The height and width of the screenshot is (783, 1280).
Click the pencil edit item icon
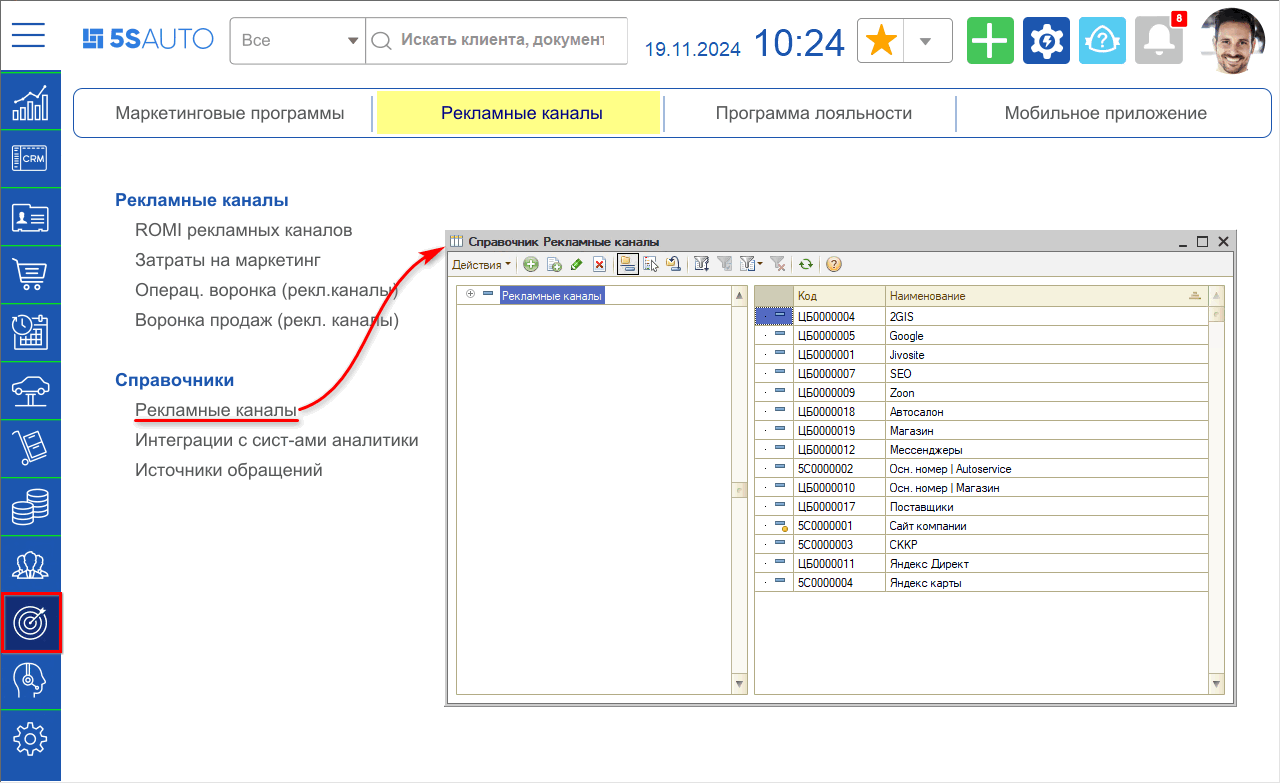pos(576,265)
